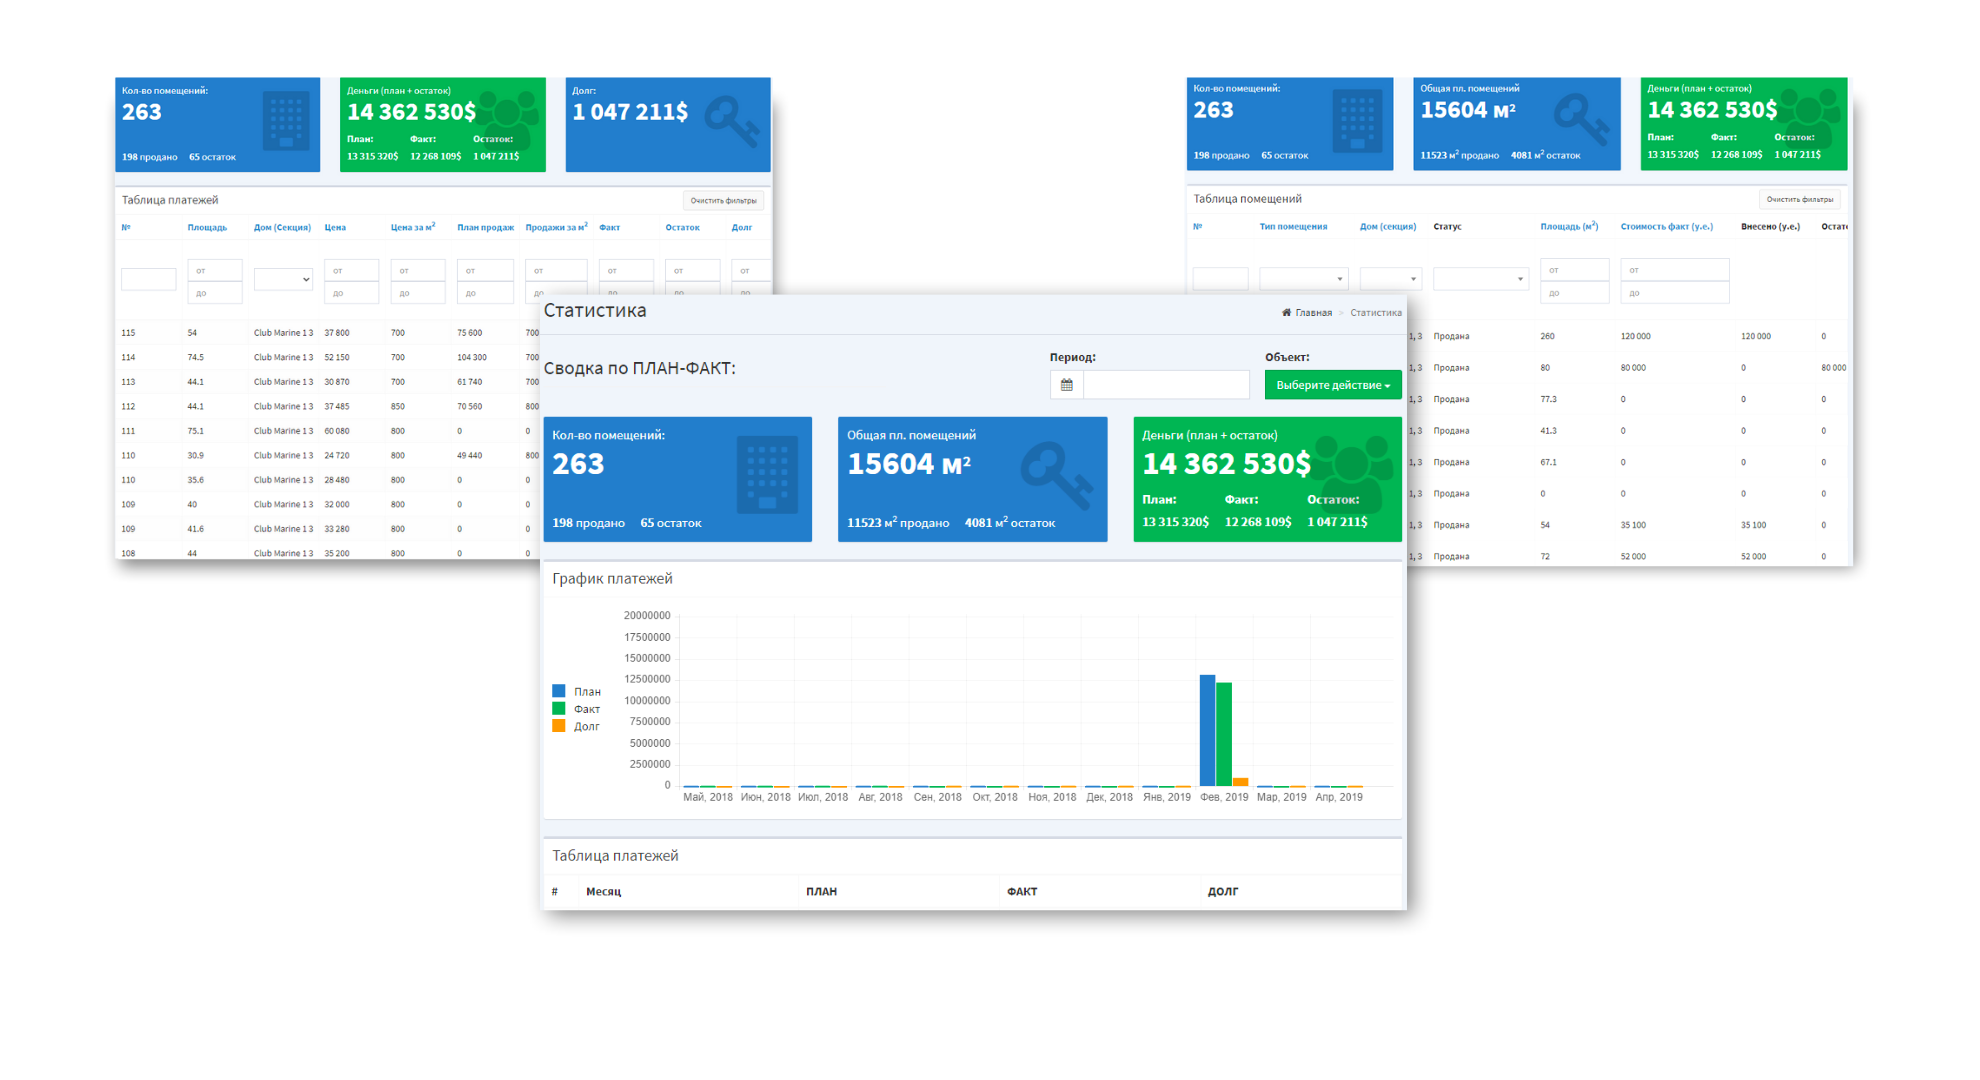Image resolution: width=1980 pixels, height=1080 pixels.
Task: Click the ФАКТ column header in center table
Action: tap(1022, 892)
